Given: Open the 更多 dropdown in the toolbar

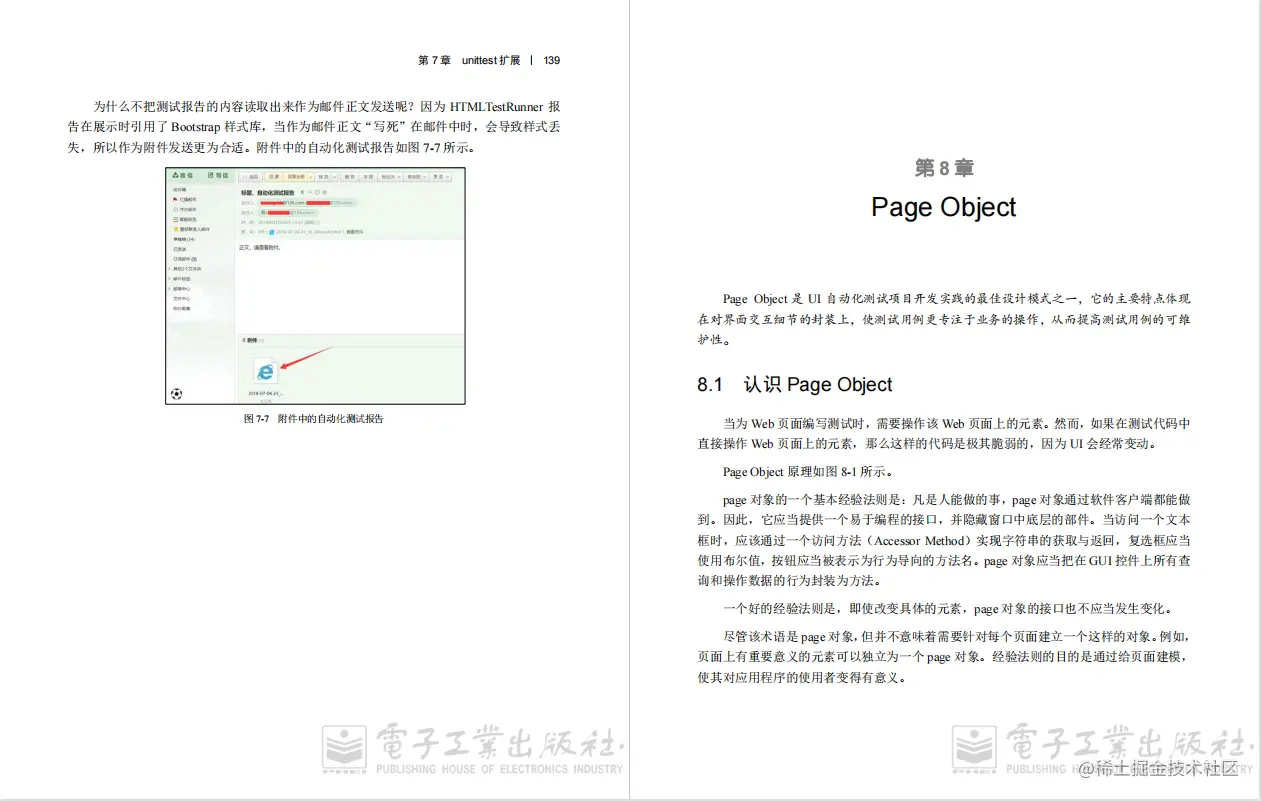Looking at the screenshot, I should tap(442, 176).
